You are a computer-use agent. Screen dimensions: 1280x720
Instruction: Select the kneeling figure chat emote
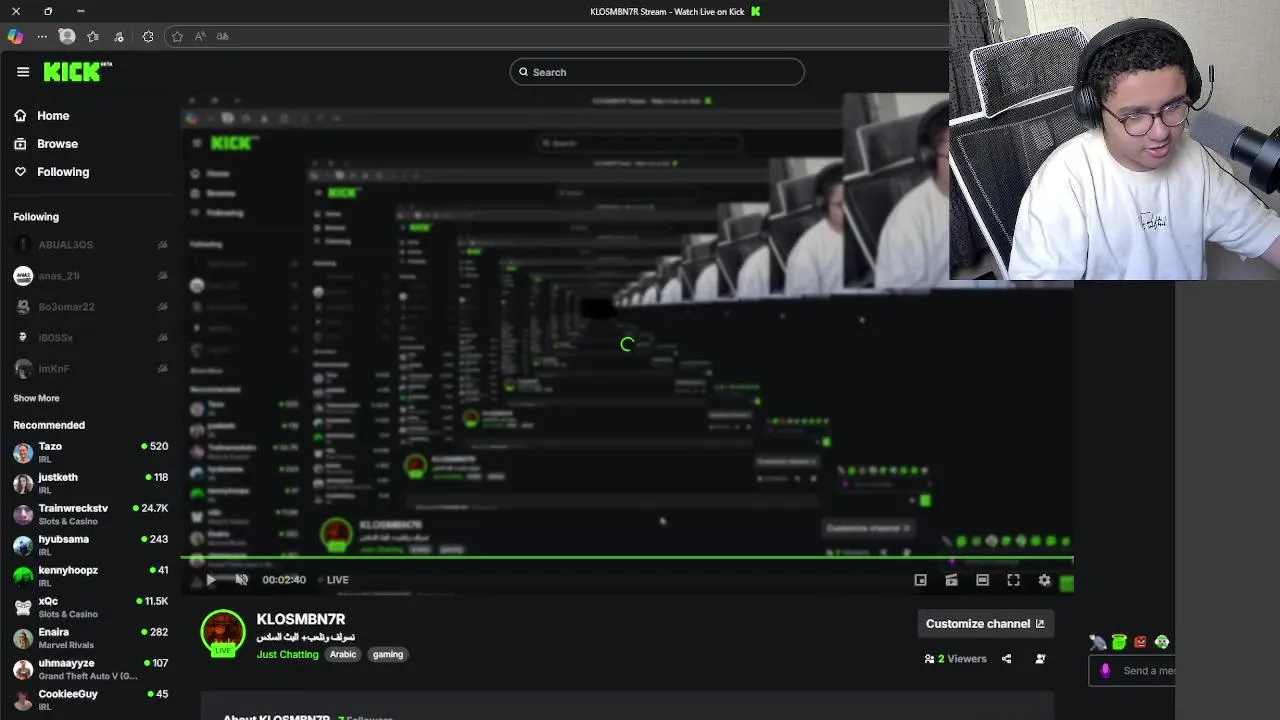click(x=1098, y=642)
